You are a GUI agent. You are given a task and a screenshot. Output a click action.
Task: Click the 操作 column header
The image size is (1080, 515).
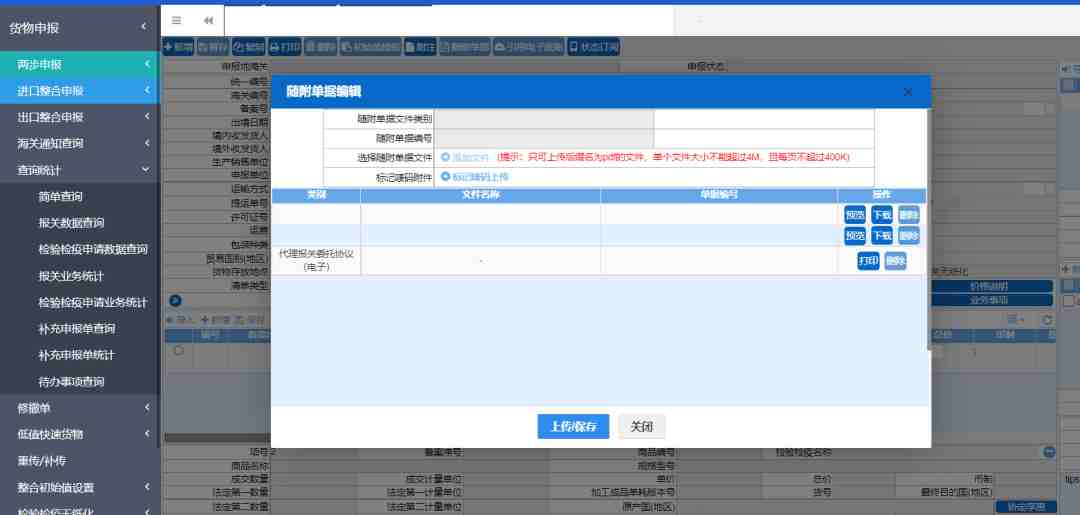[x=882, y=196]
